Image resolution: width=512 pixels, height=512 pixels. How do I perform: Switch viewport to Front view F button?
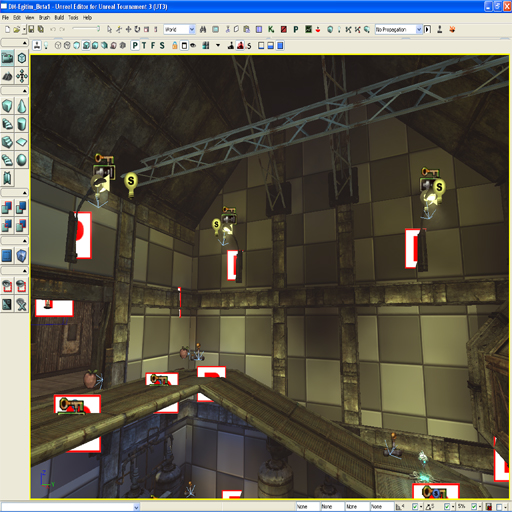153,45
